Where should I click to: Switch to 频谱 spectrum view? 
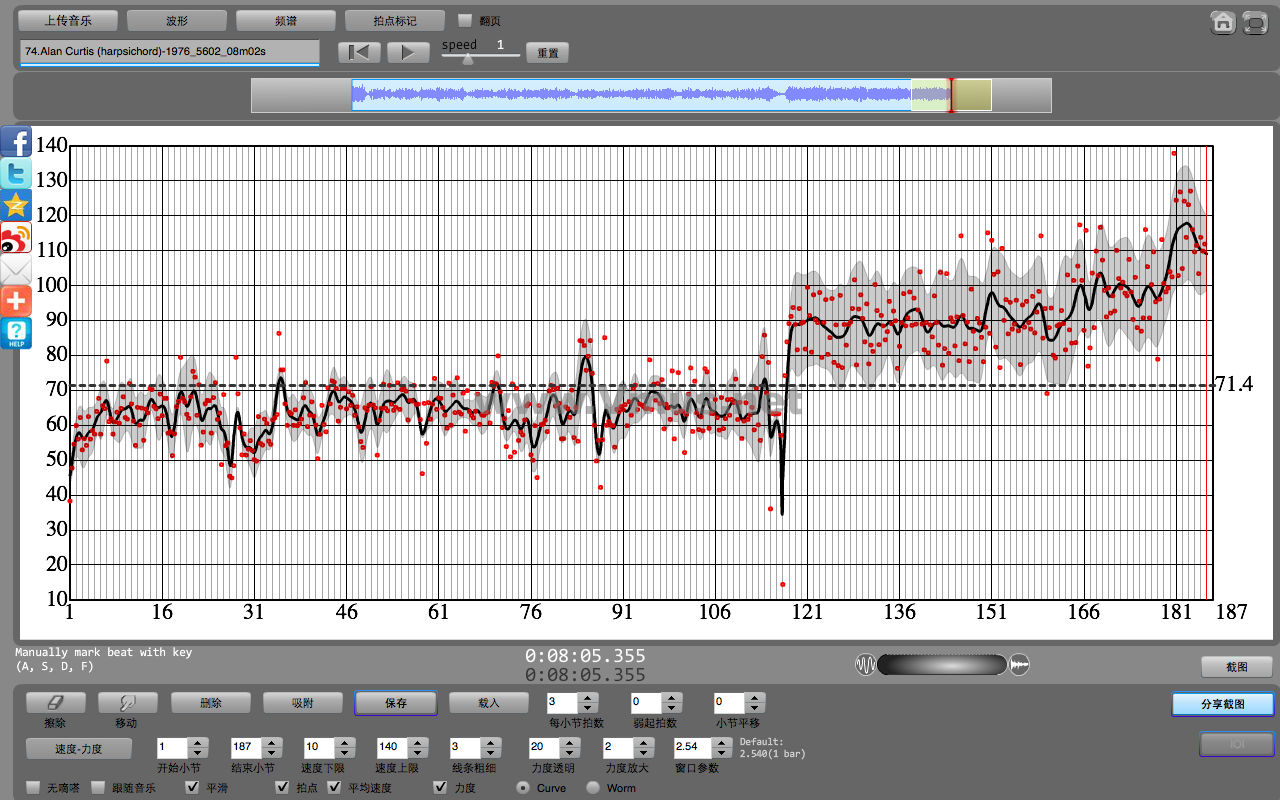point(285,20)
